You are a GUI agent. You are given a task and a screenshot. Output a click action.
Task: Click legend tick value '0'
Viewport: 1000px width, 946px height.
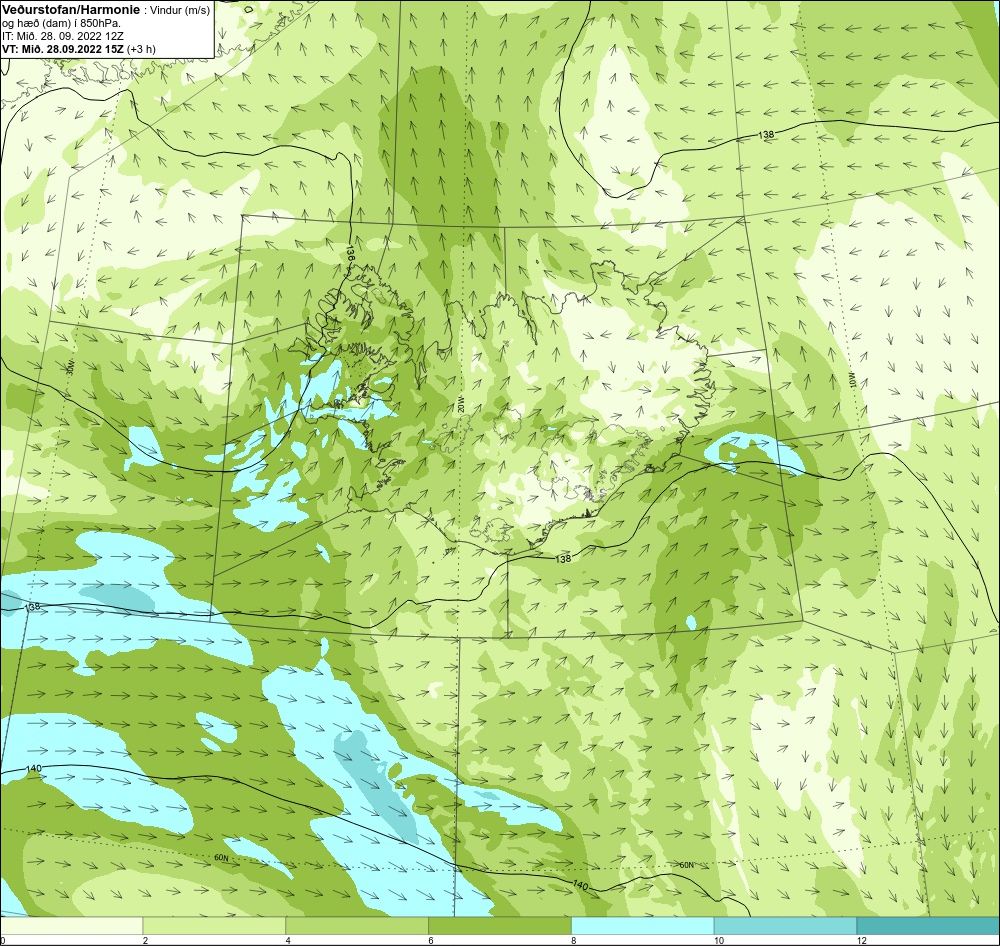tap(3, 940)
